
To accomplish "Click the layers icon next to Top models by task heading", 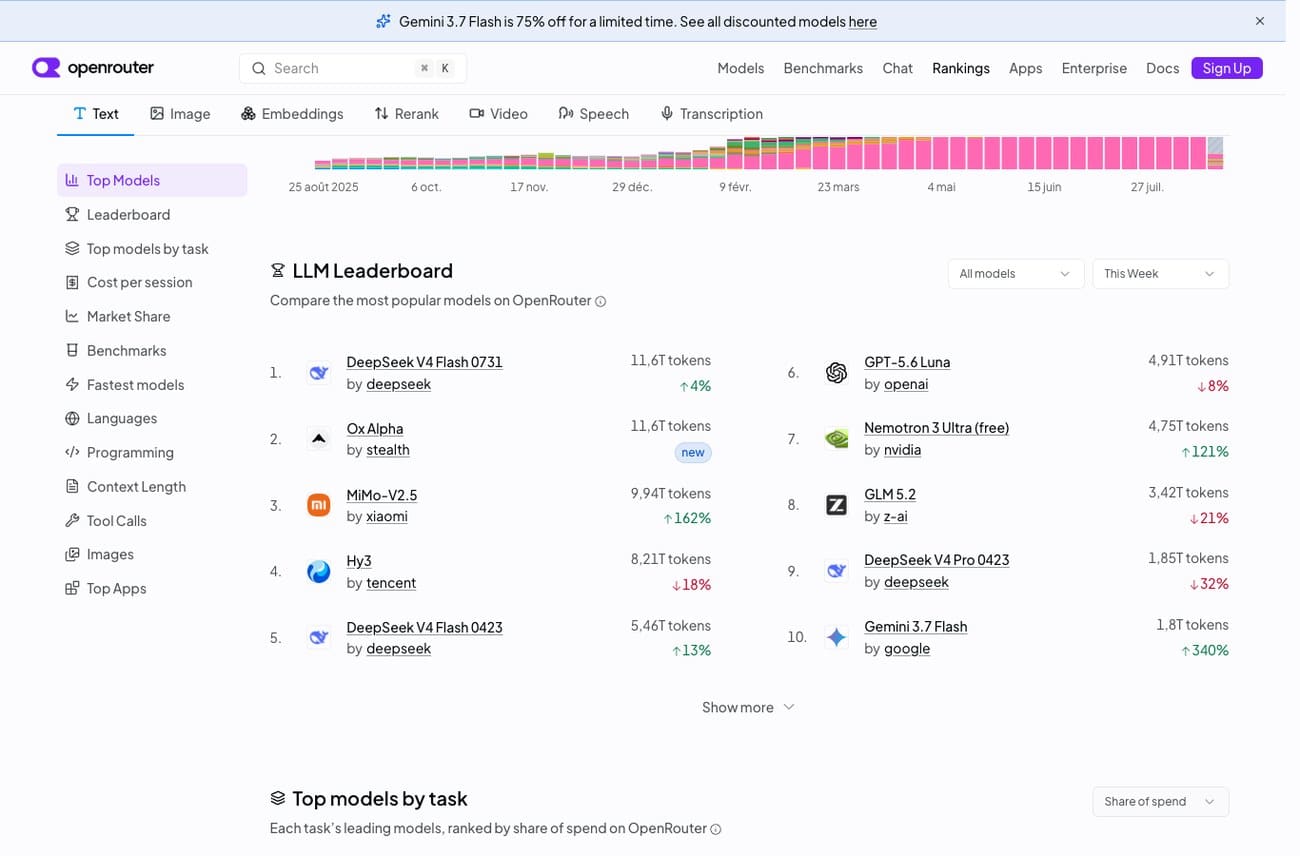I will 278,799.
